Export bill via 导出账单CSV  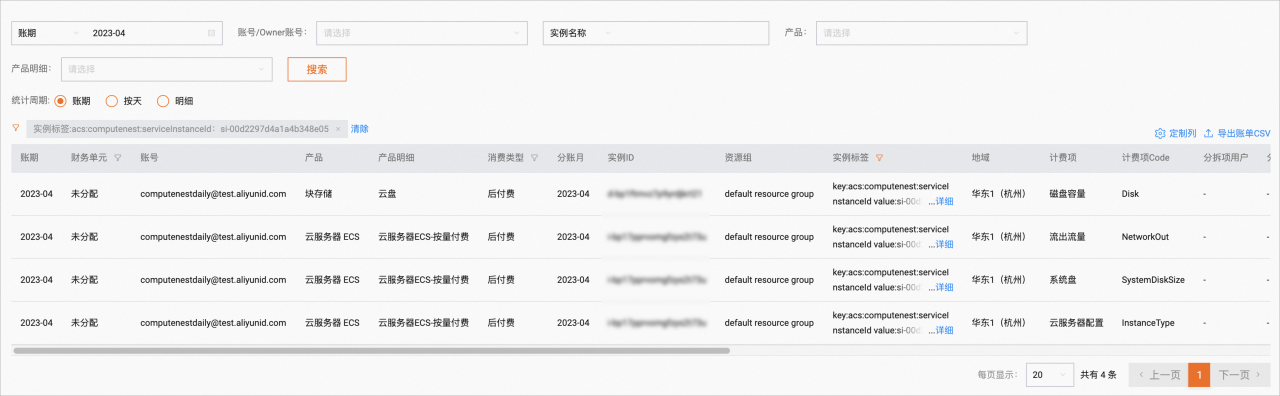click(x=1237, y=133)
